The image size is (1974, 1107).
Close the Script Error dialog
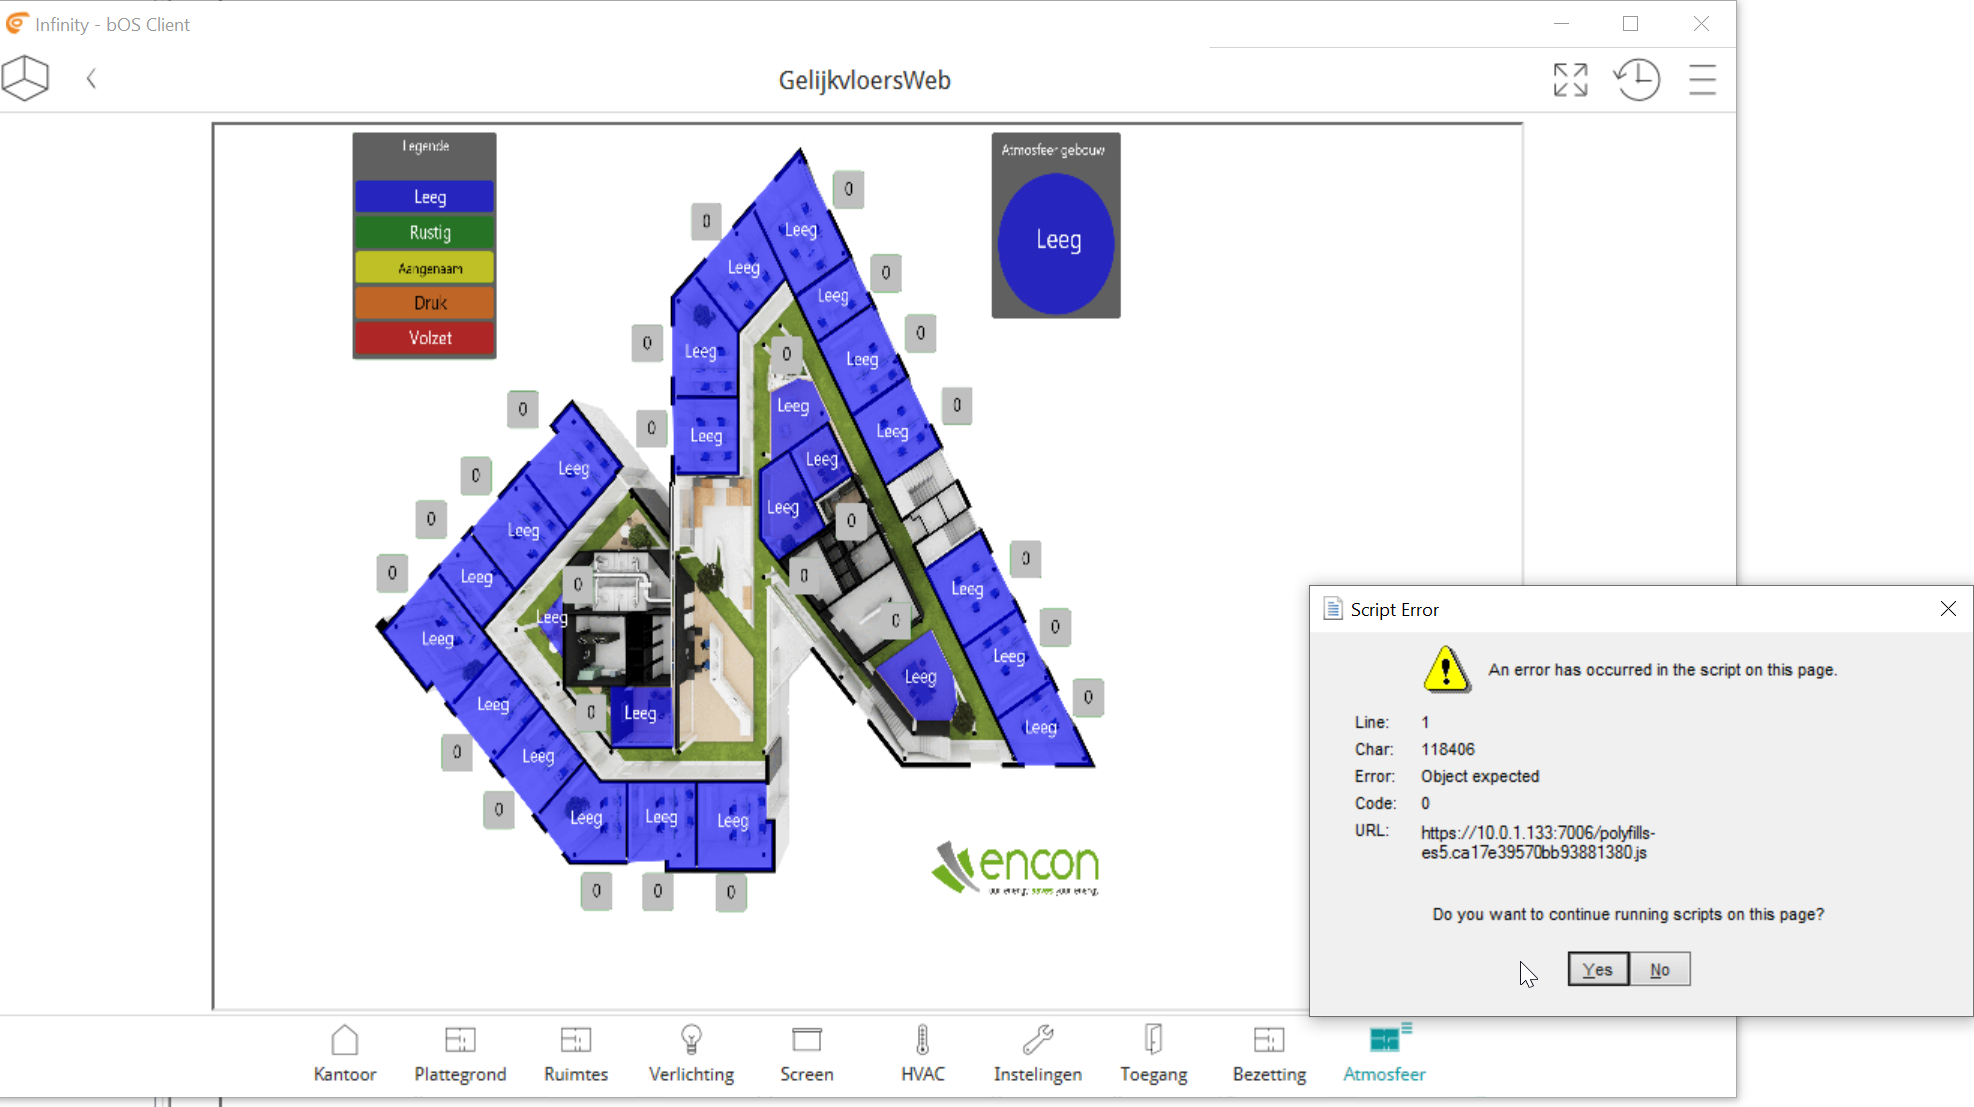[x=1947, y=609]
